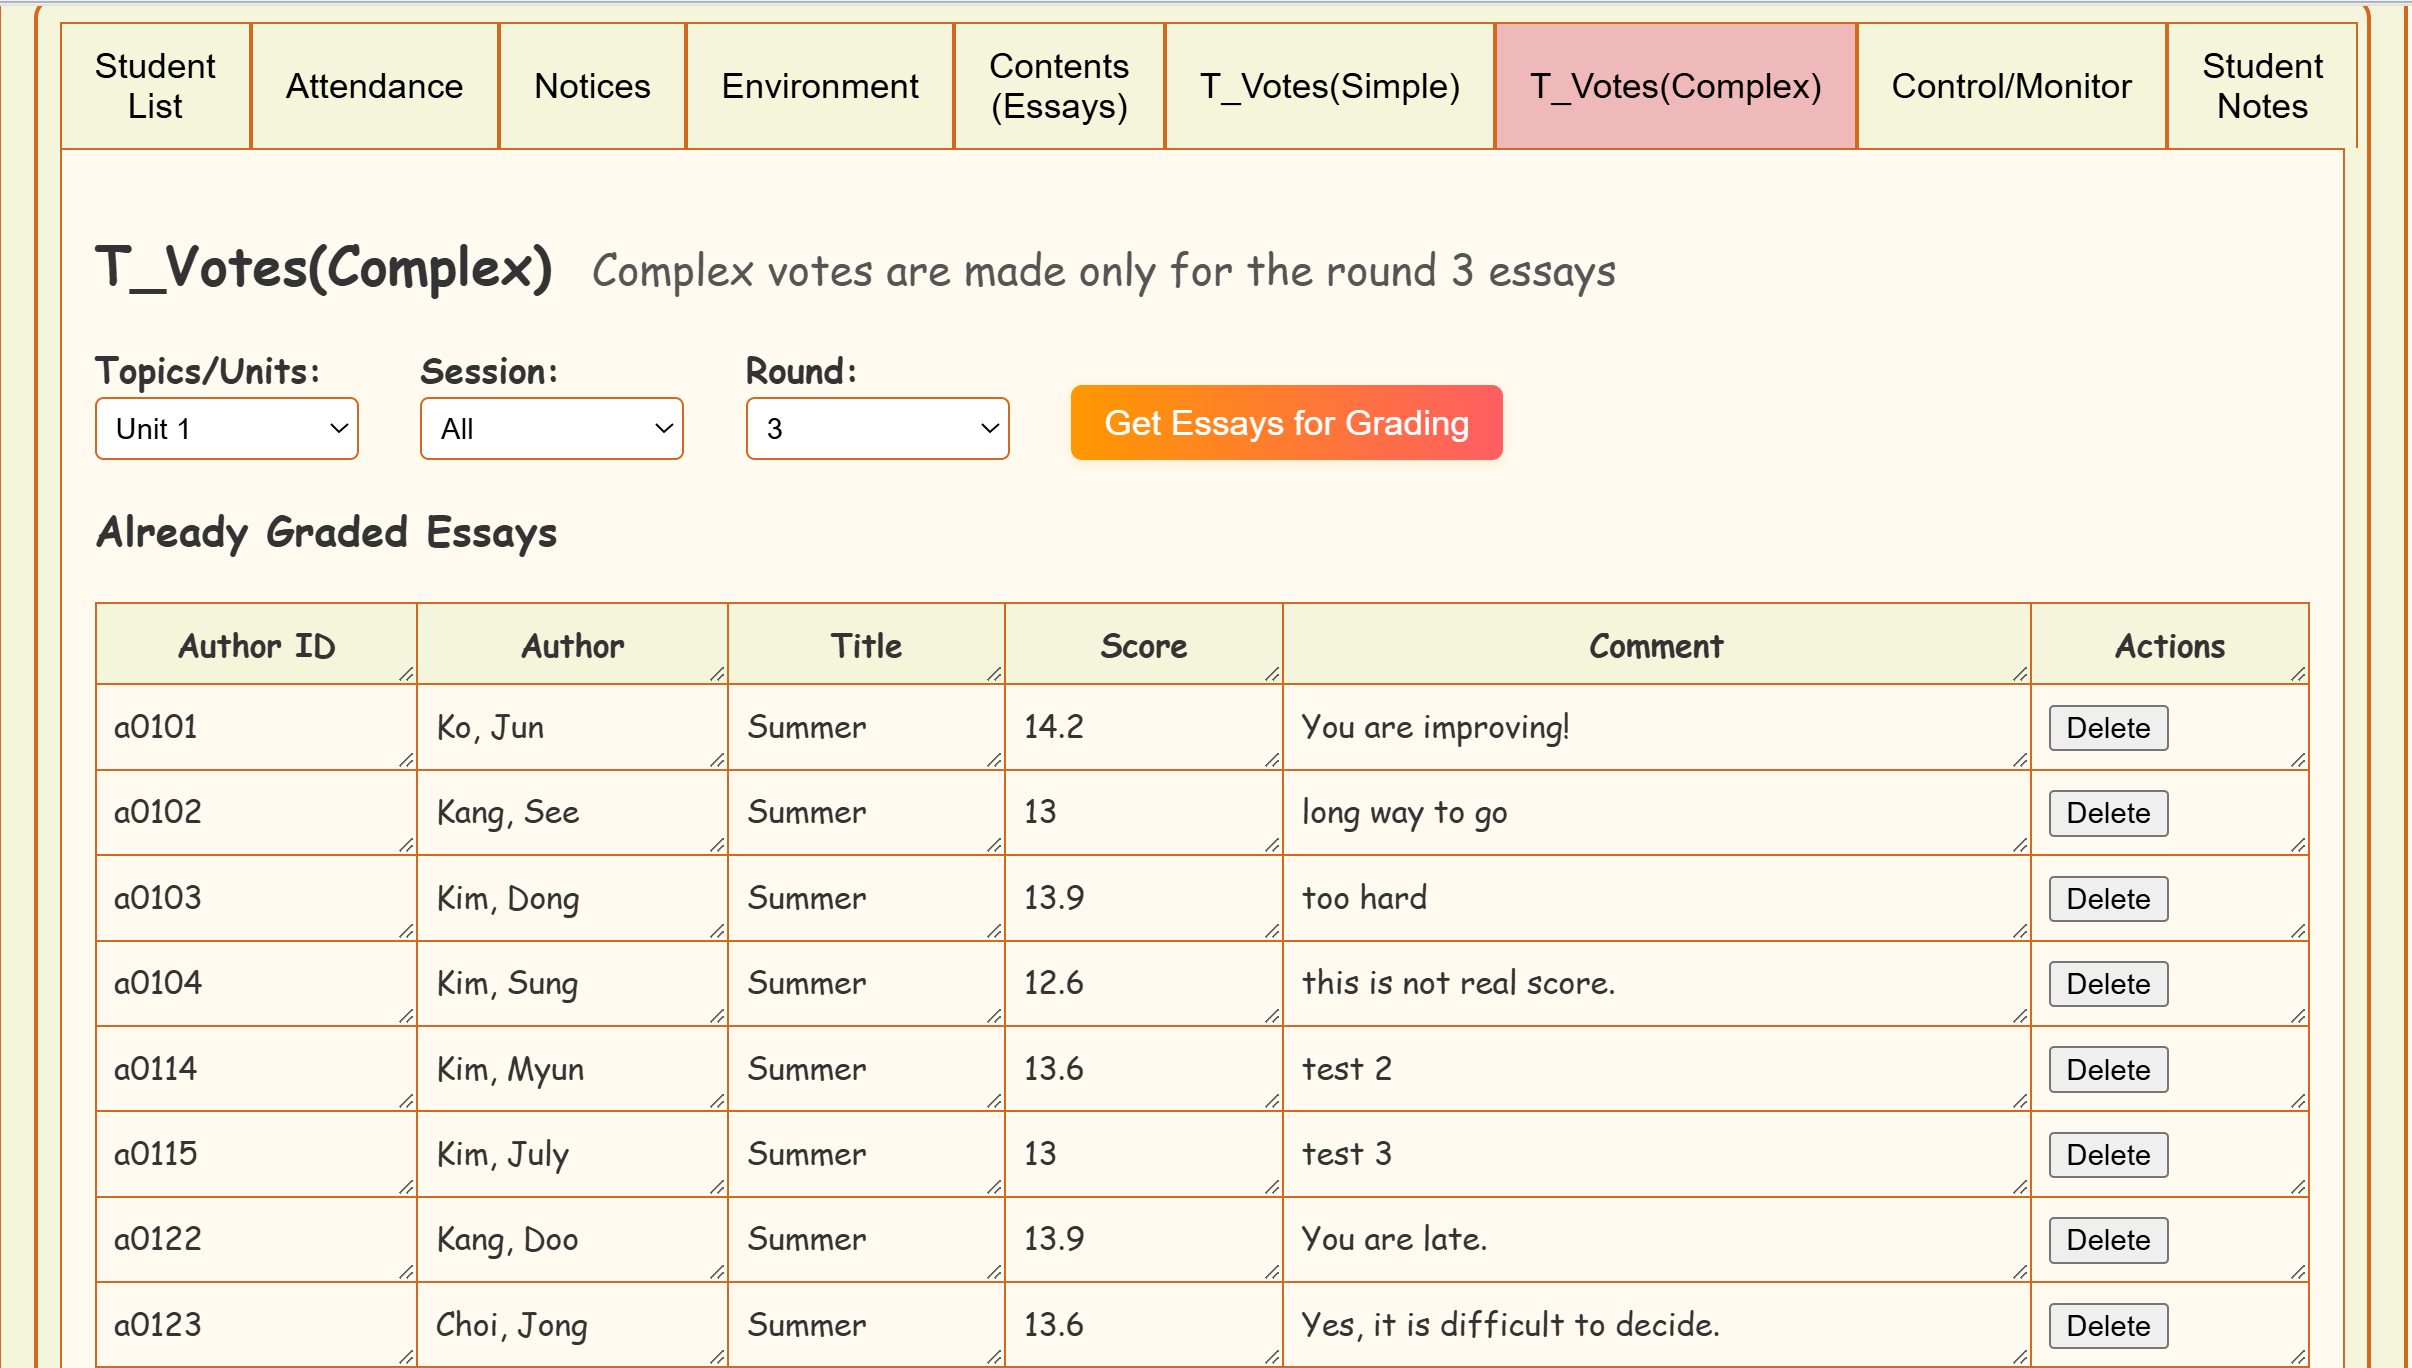
Task: Remove the a0104 Kim, Sung grade
Action: [x=2108, y=984]
